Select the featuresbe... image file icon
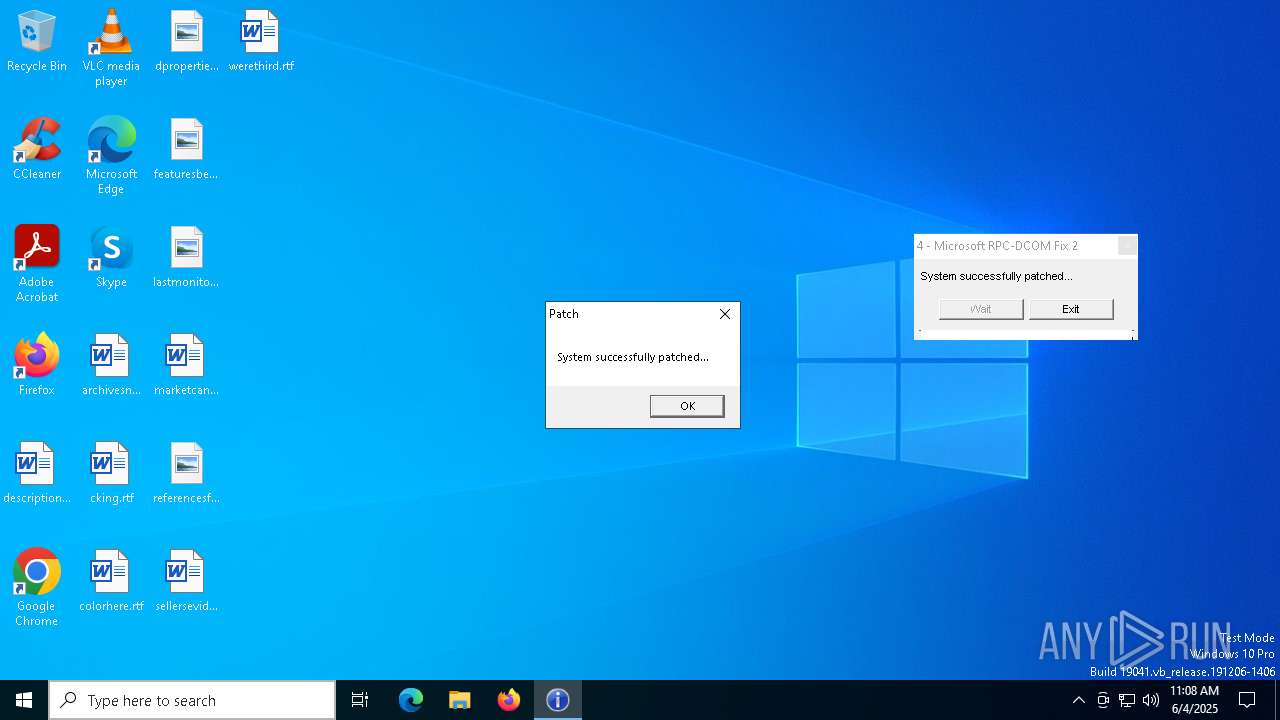Image resolution: width=1280 pixels, height=720 pixels. tap(187, 150)
